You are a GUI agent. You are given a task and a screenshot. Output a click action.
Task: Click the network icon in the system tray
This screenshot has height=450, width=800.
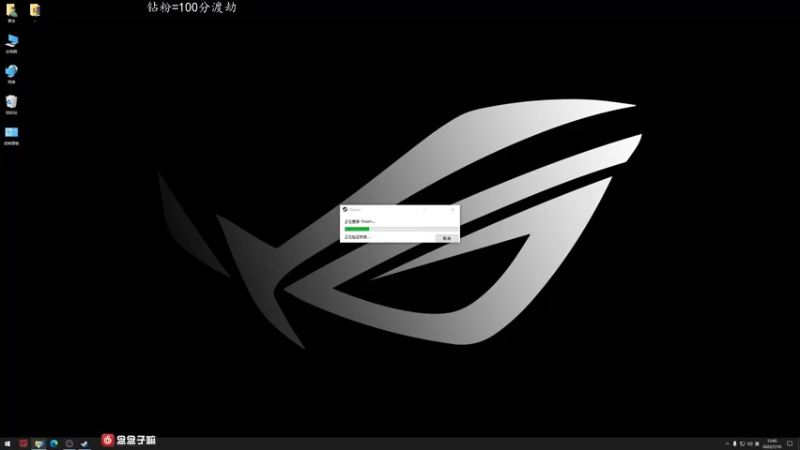742,444
